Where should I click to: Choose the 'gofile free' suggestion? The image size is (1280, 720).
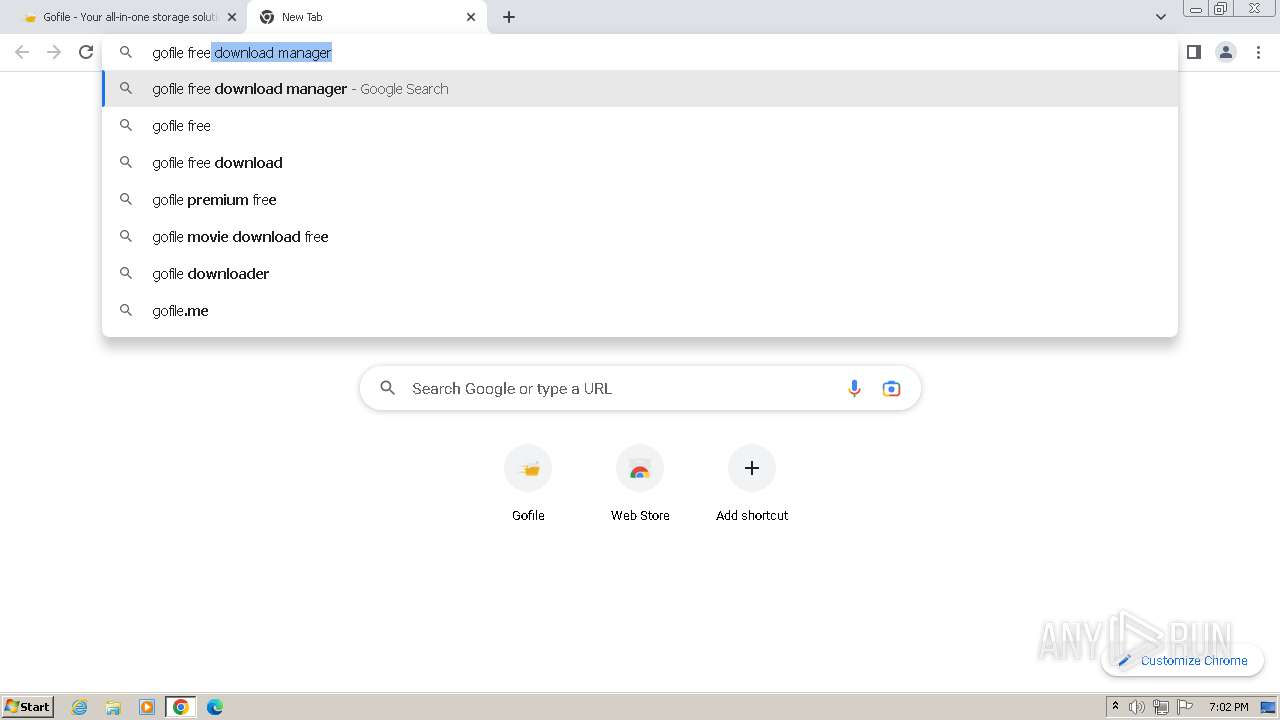tap(640, 126)
